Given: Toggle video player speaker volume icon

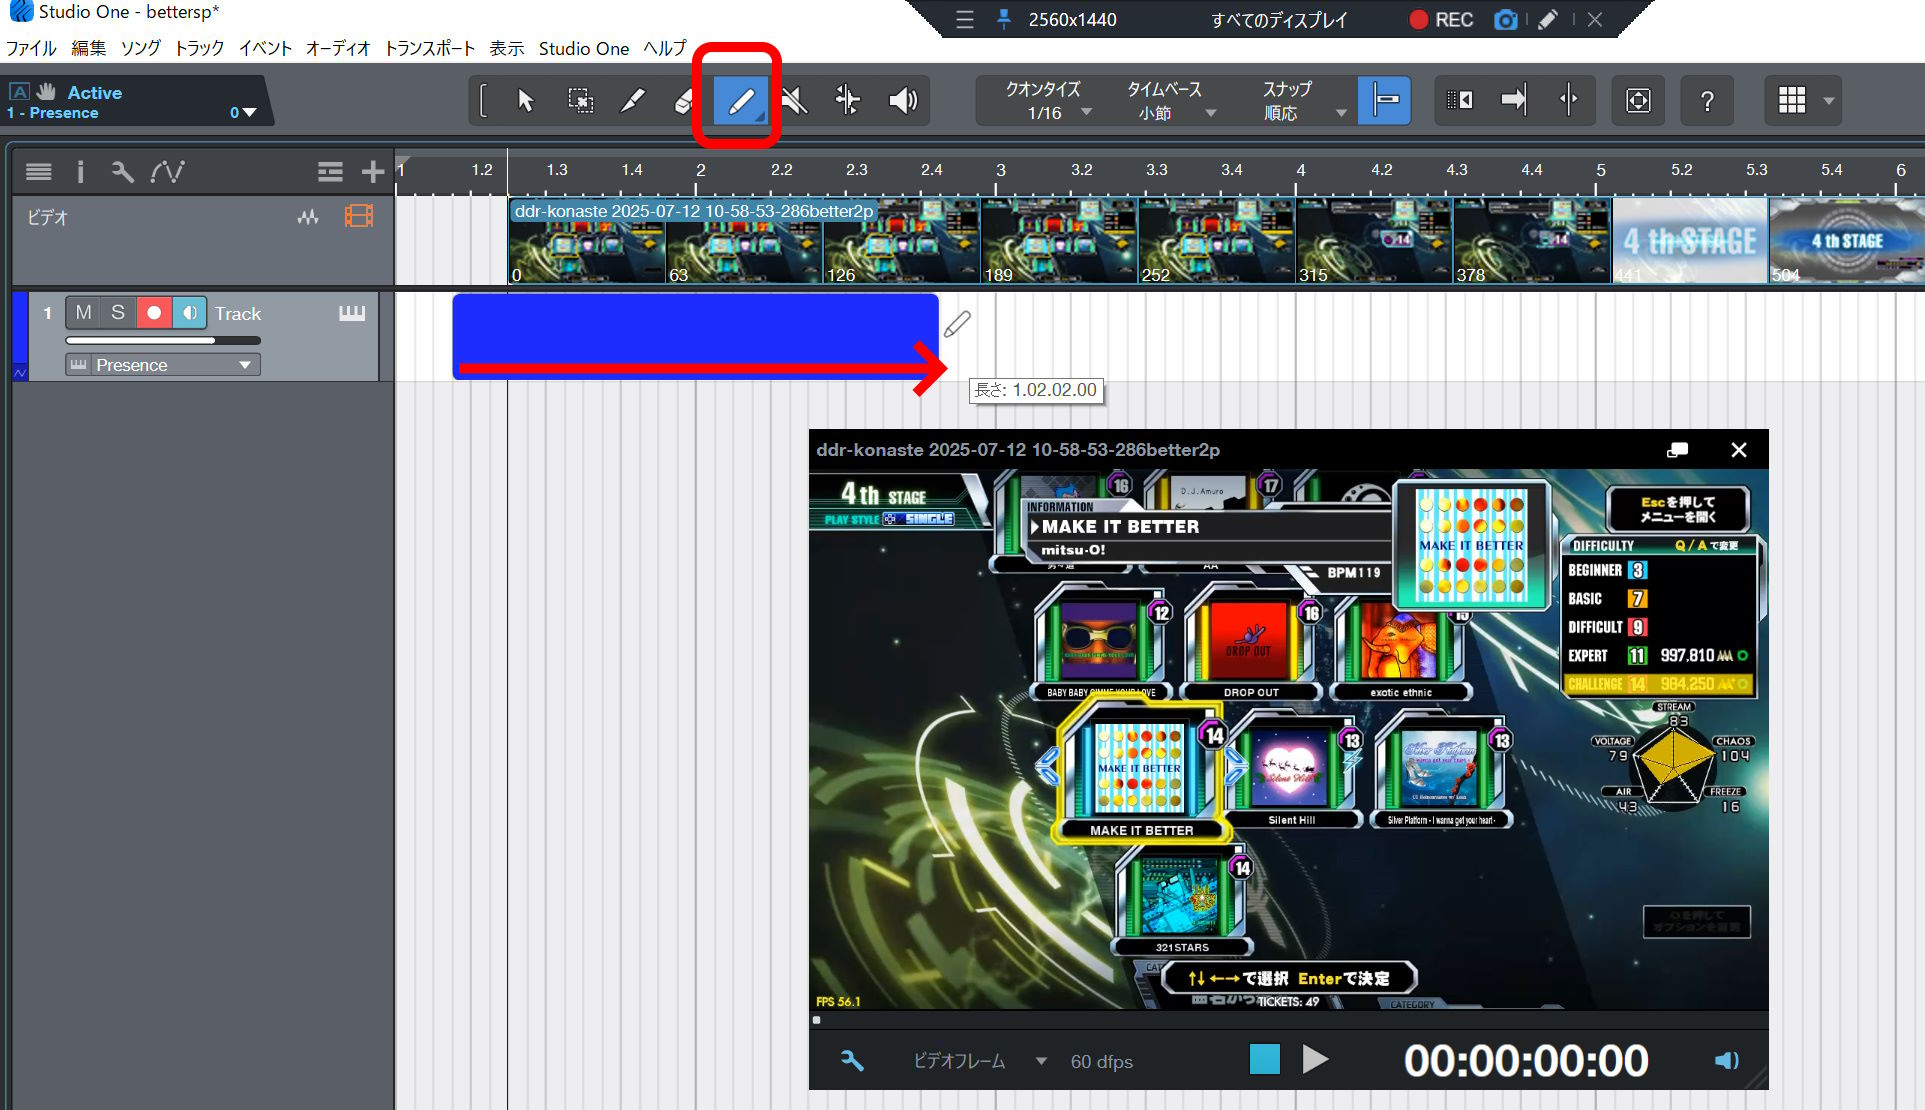Looking at the screenshot, I should [1726, 1060].
